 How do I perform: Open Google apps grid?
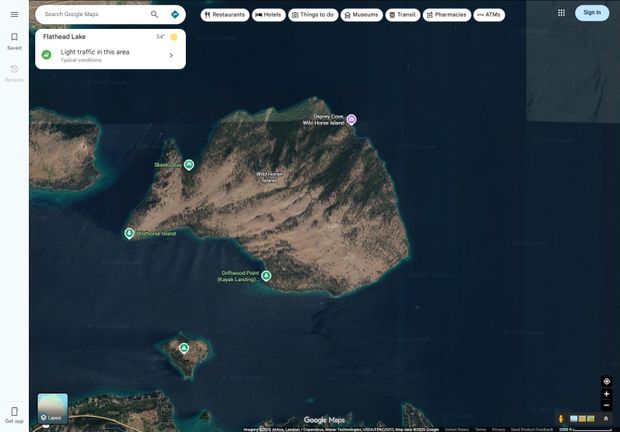(561, 13)
